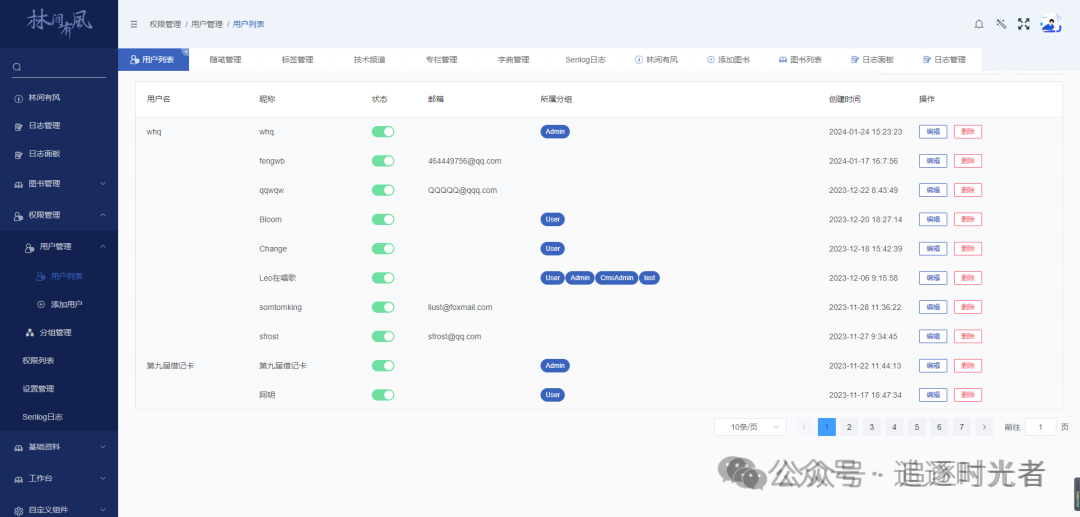Click the go-to-page number input
This screenshot has width=1080, height=517.
click(x=1040, y=428)
